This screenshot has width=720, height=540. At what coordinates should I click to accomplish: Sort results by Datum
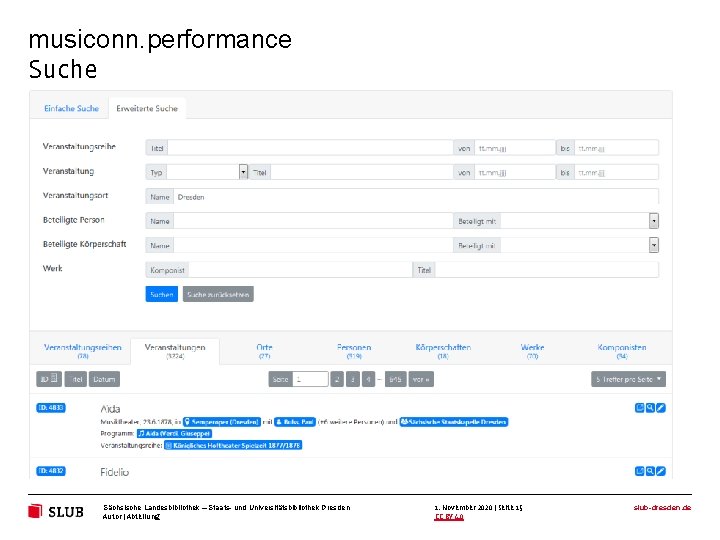[x=104, y=379]
